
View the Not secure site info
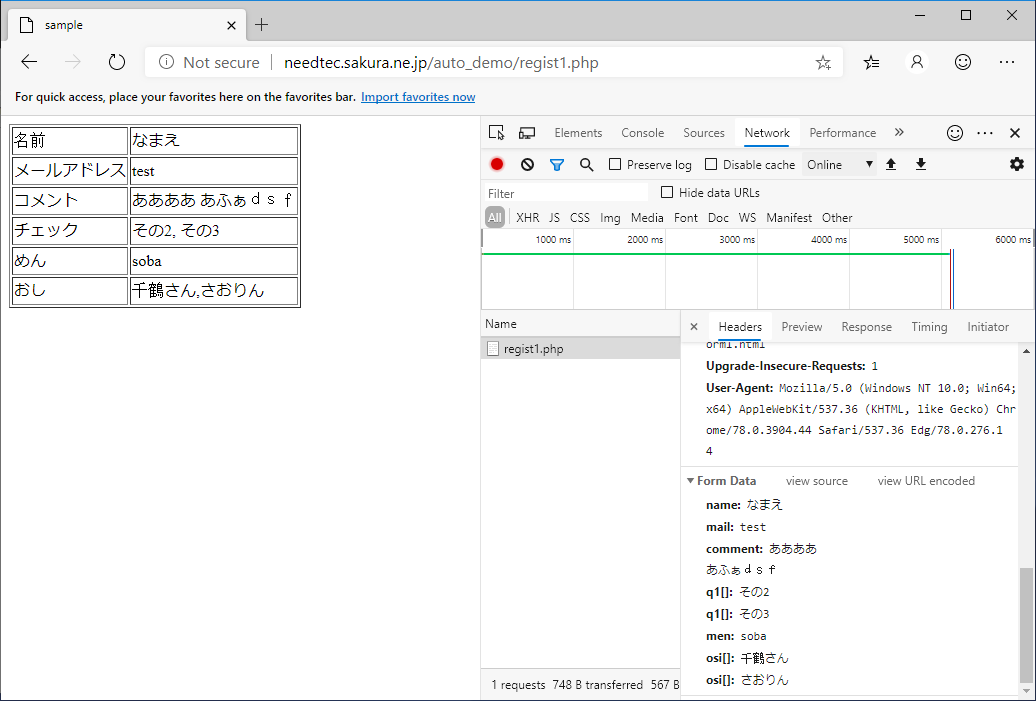(x=209, y=63)
